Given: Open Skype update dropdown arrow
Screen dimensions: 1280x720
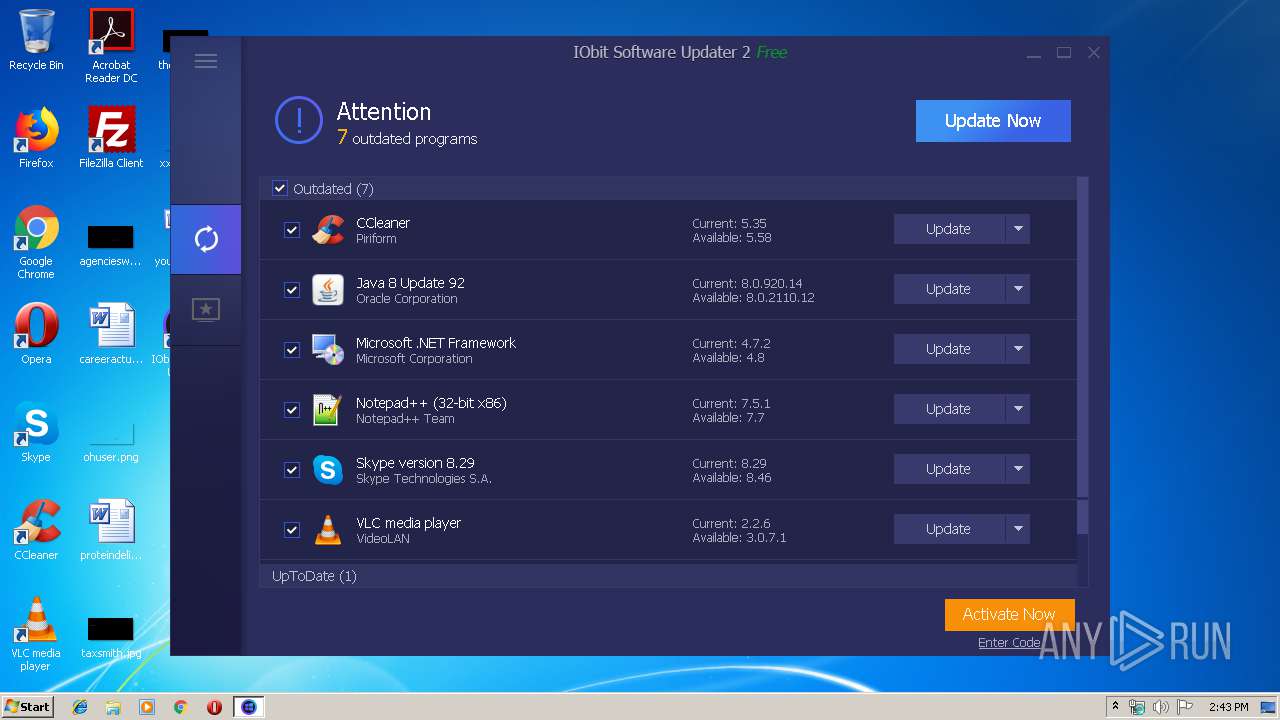Looking at the screenshot, I should coord(1017,469).
